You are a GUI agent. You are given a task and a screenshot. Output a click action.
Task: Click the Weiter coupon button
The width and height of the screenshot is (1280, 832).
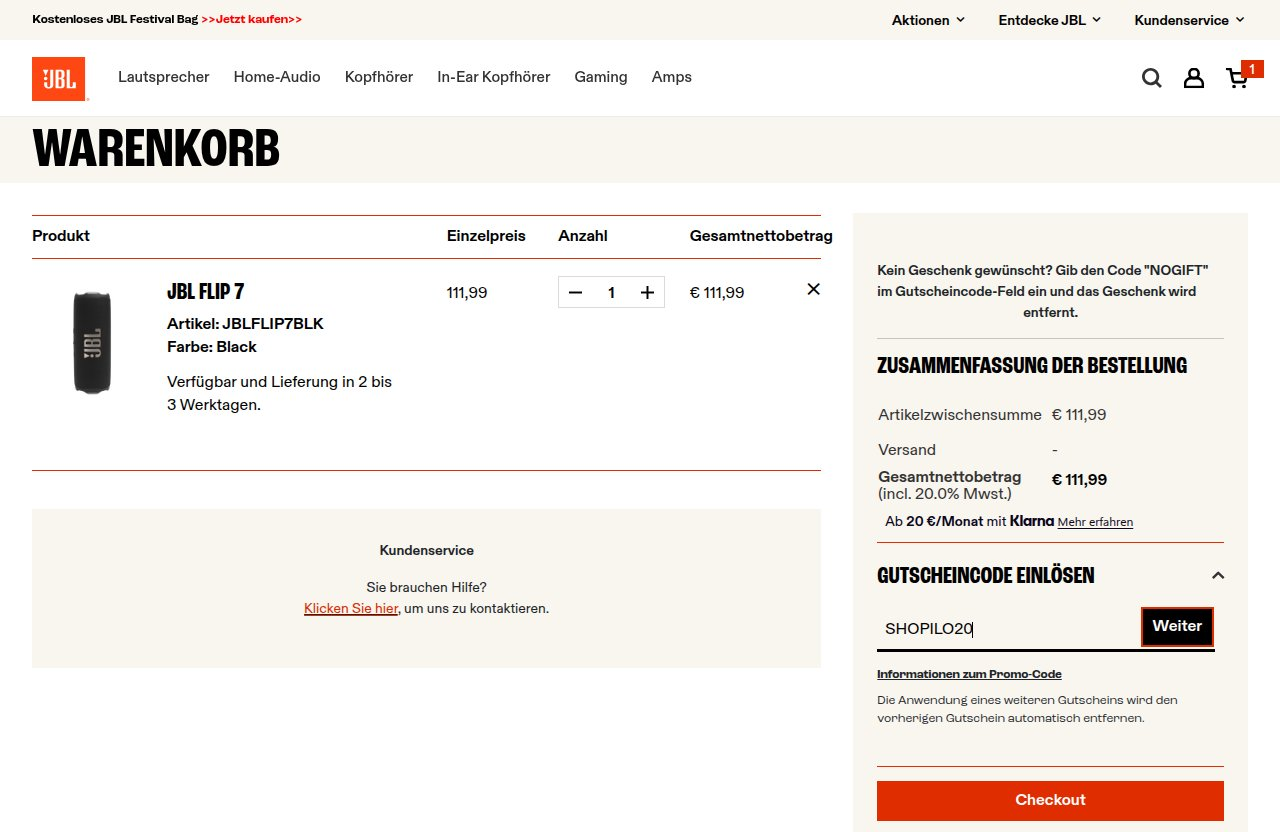coord(1177,626)
